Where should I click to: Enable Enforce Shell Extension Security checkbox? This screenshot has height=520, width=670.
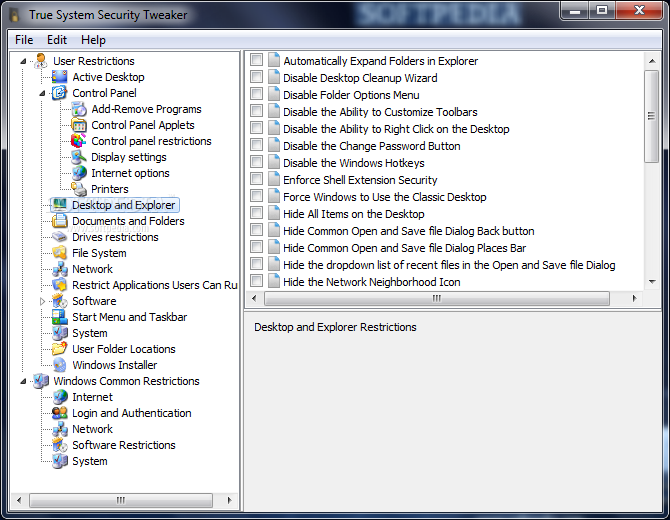point(256,179)
